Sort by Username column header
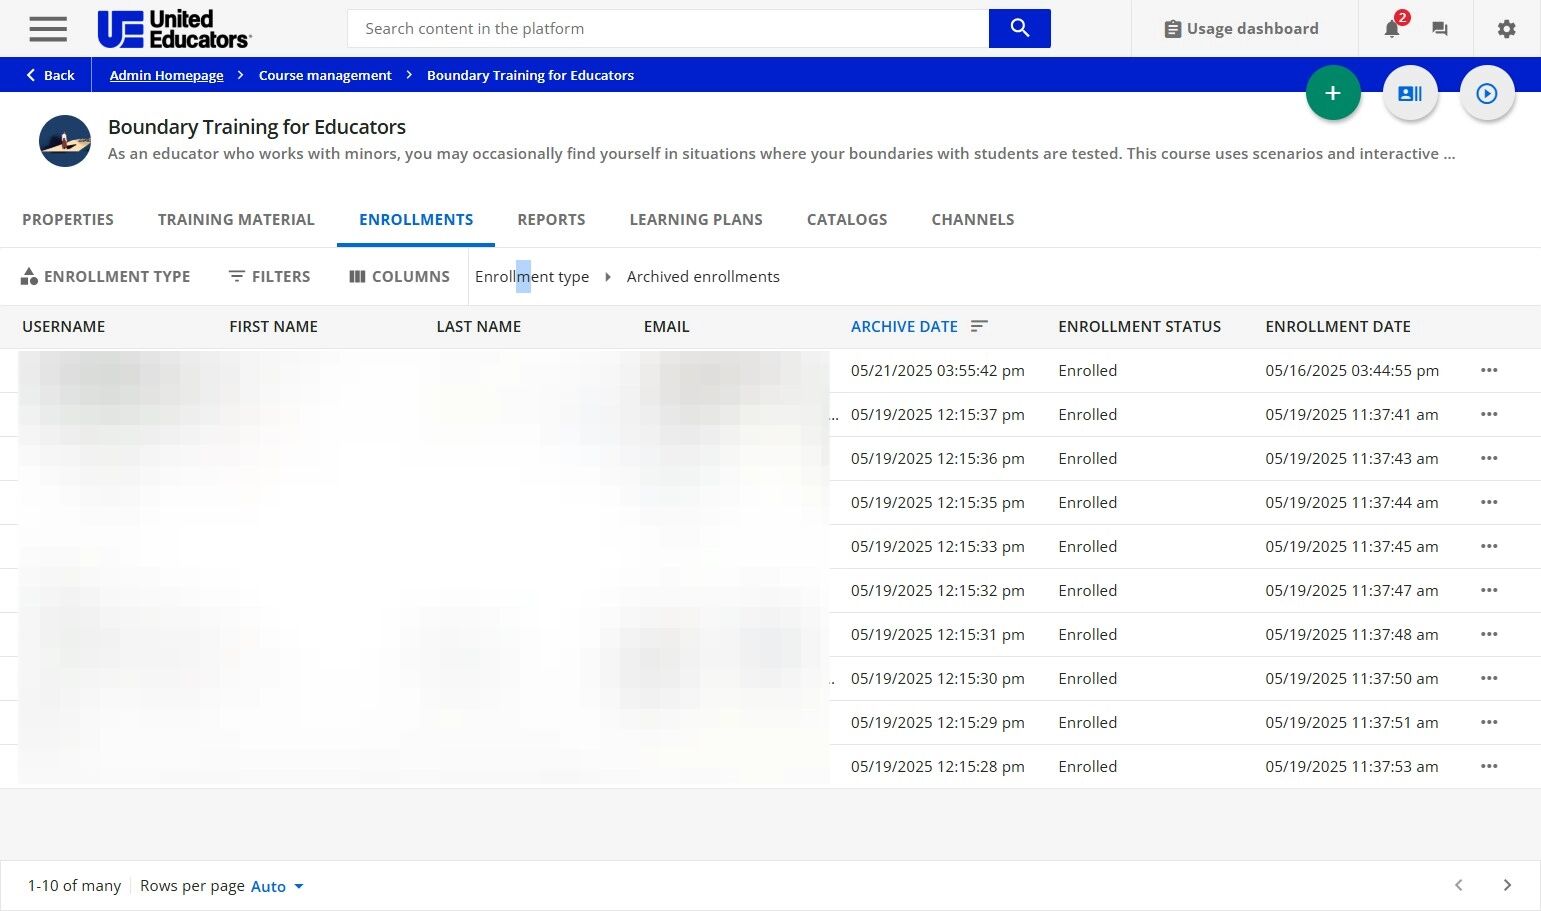The height and width of the screenshot is (911, 1541). coord(64,327)
